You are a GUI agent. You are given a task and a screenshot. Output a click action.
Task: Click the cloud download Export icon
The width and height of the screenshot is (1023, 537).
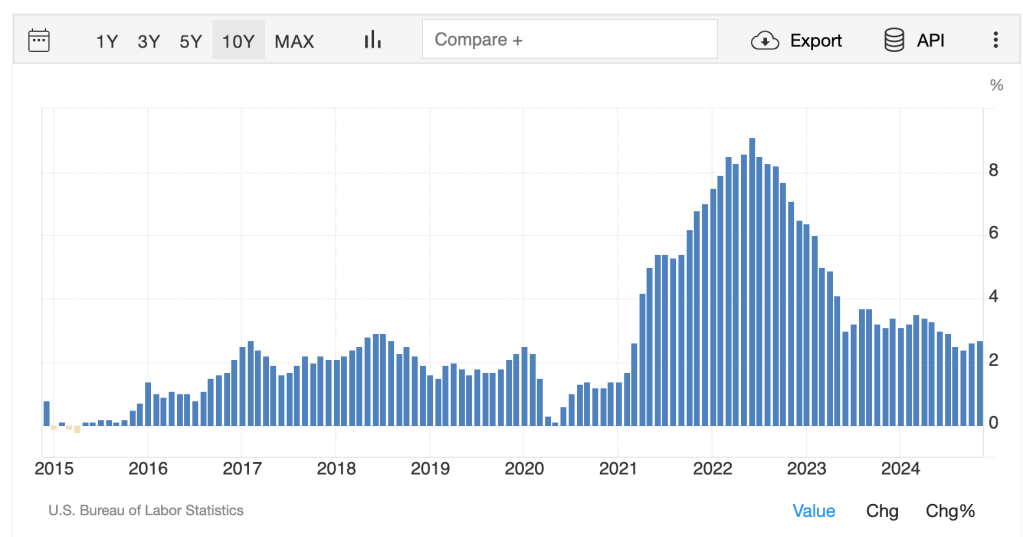click(x=765, y=40)
